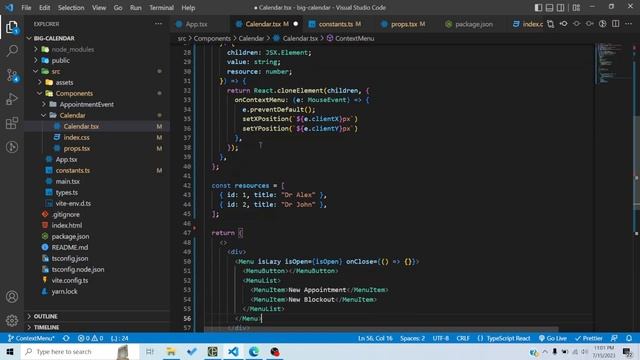The height and width of the screenshot is (360, 640).
Task: Expand the AppointmentEvent folder
Action: tap(86, 104)
